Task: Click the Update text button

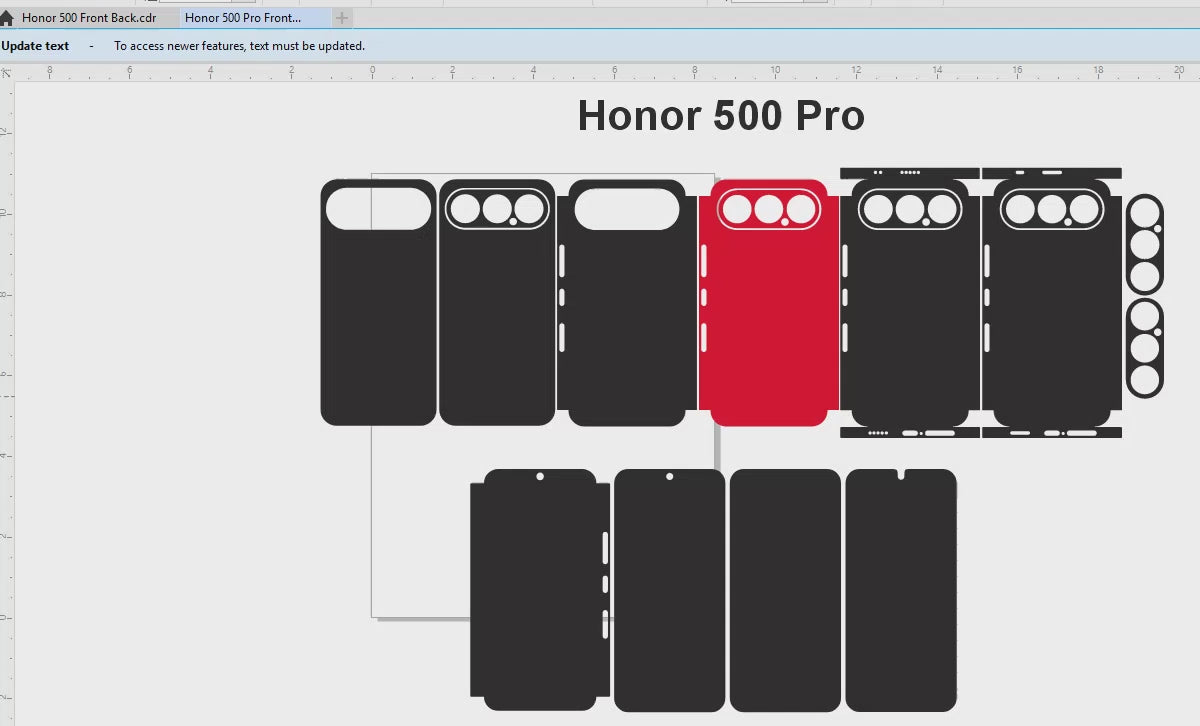Action: click(x=36, y=46)
